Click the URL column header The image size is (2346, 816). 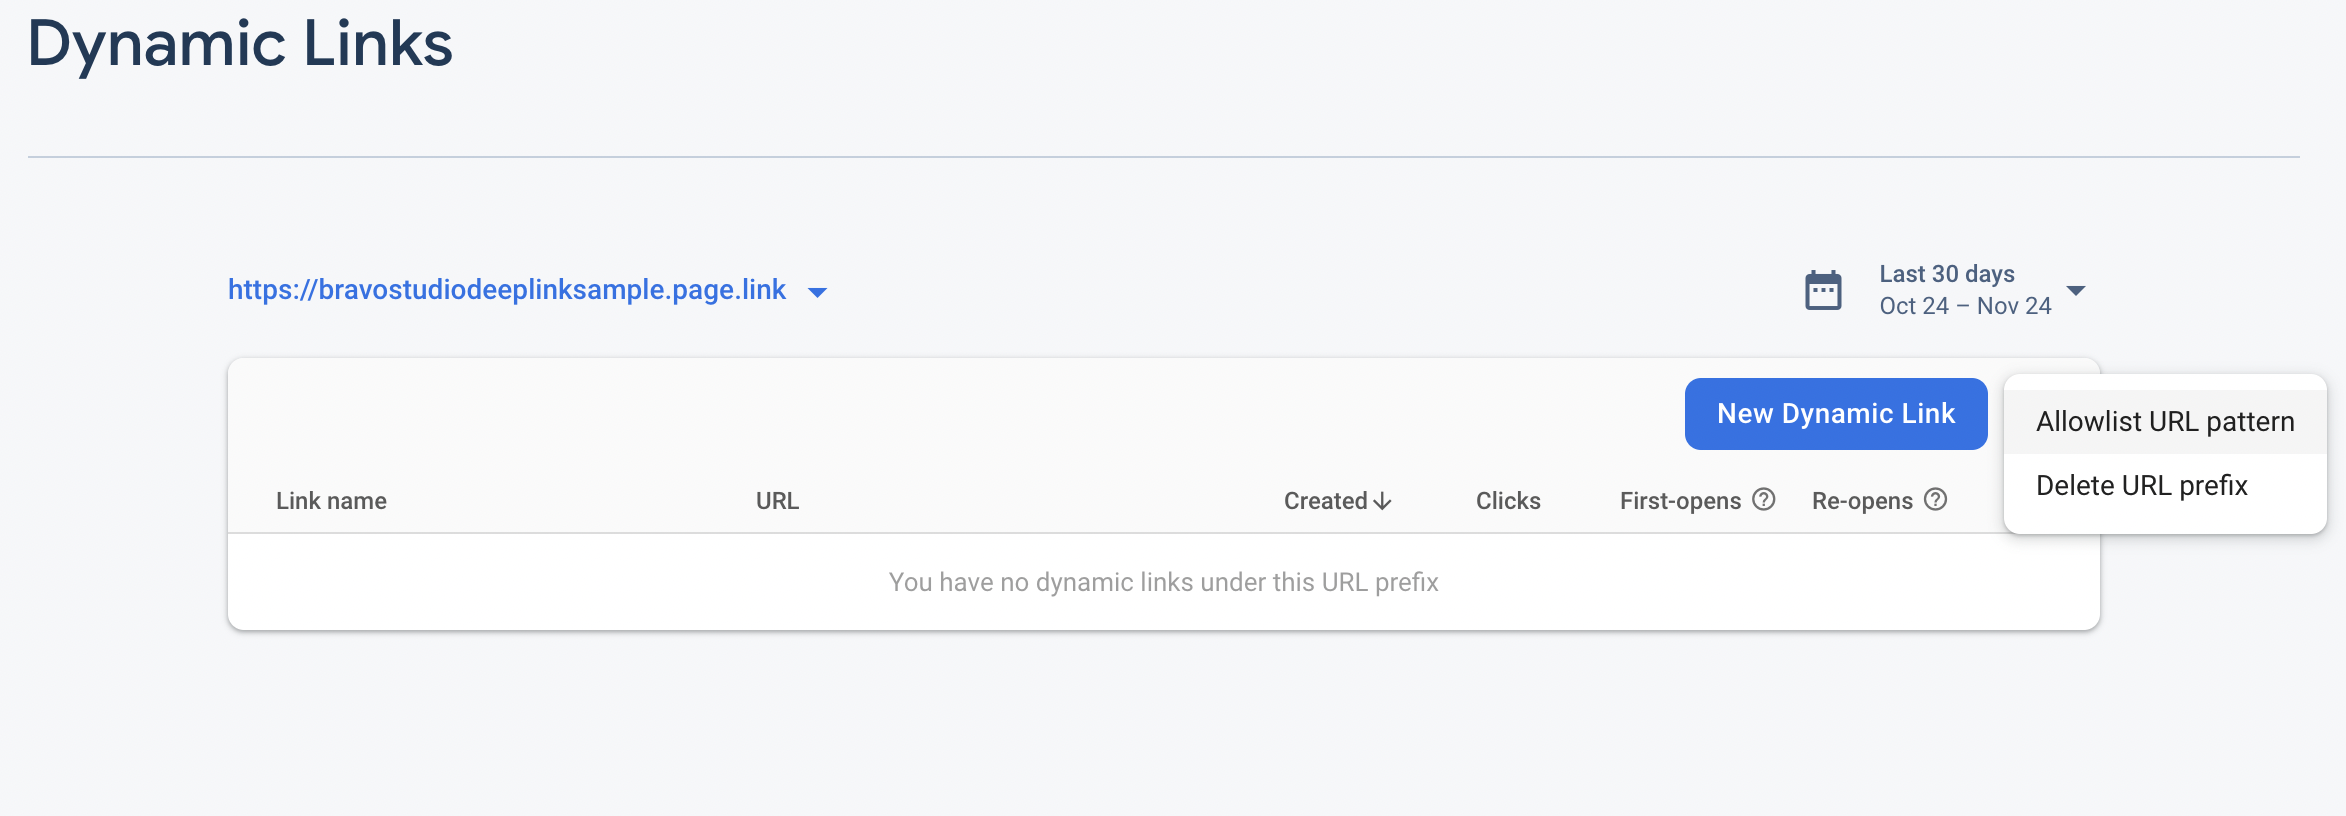pyautogui.click(x=777, y=501)
